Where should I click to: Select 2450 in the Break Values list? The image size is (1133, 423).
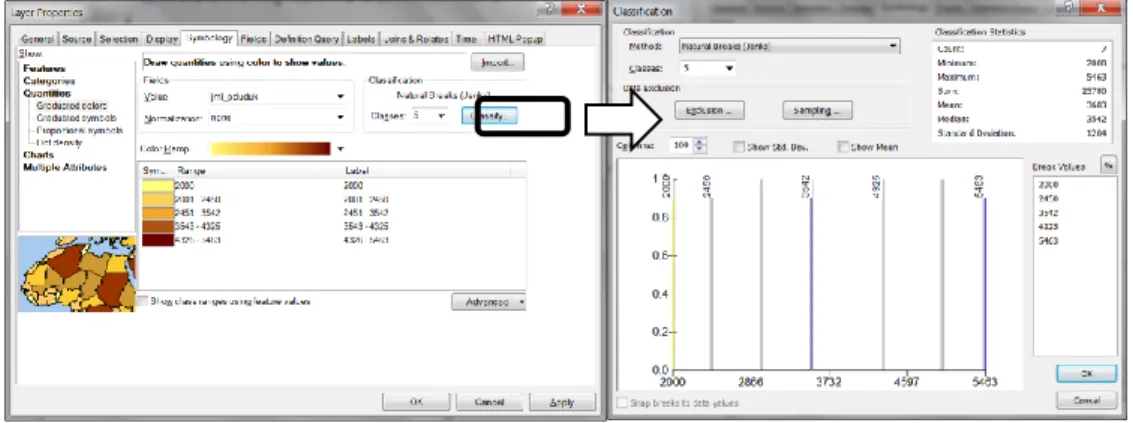point(1048,198)
